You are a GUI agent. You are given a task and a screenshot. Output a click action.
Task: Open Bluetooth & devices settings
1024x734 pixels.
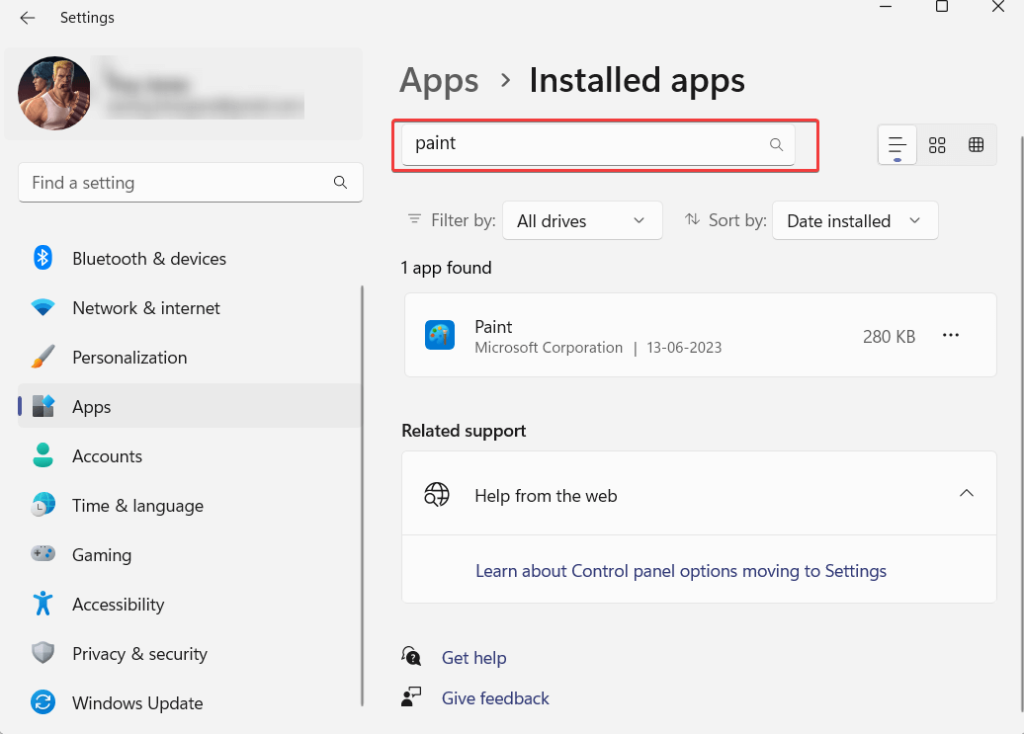[x=190, y=259]
